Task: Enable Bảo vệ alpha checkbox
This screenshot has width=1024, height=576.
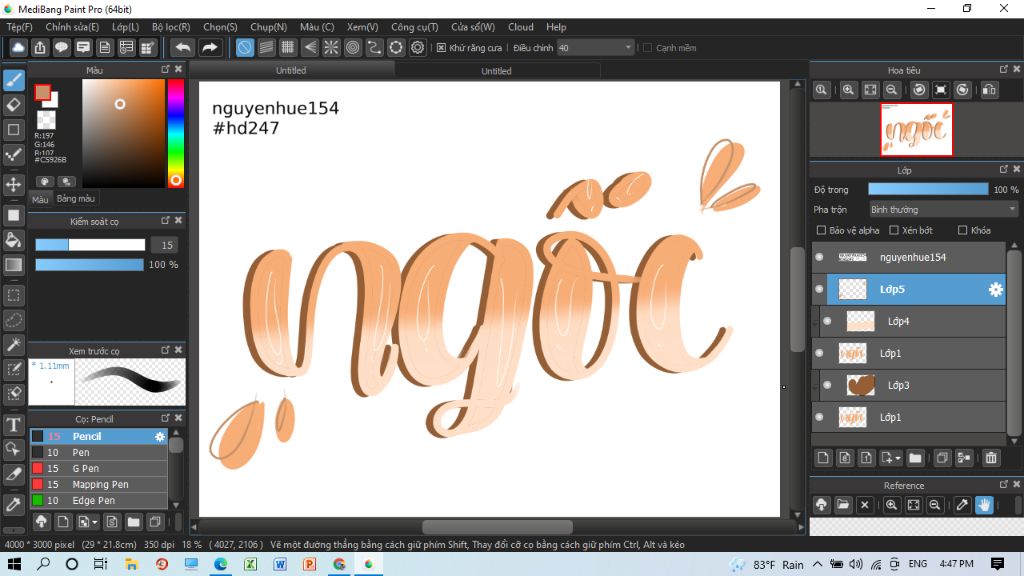Action: (x=822, y=230)
